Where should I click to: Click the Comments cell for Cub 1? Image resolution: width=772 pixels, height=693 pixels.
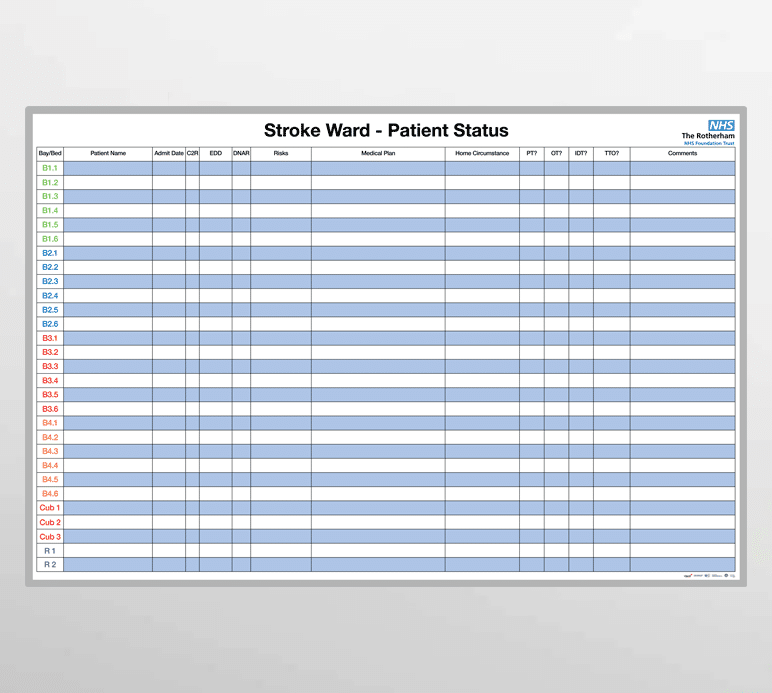point(682,508)
